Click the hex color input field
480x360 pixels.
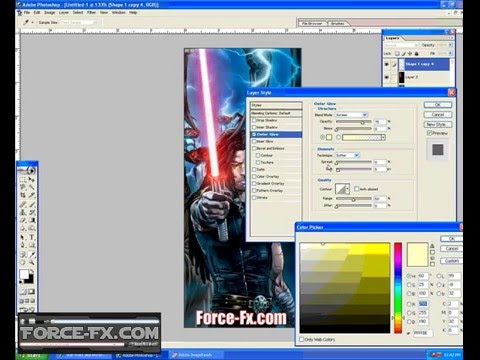click(x=423, y=333)
